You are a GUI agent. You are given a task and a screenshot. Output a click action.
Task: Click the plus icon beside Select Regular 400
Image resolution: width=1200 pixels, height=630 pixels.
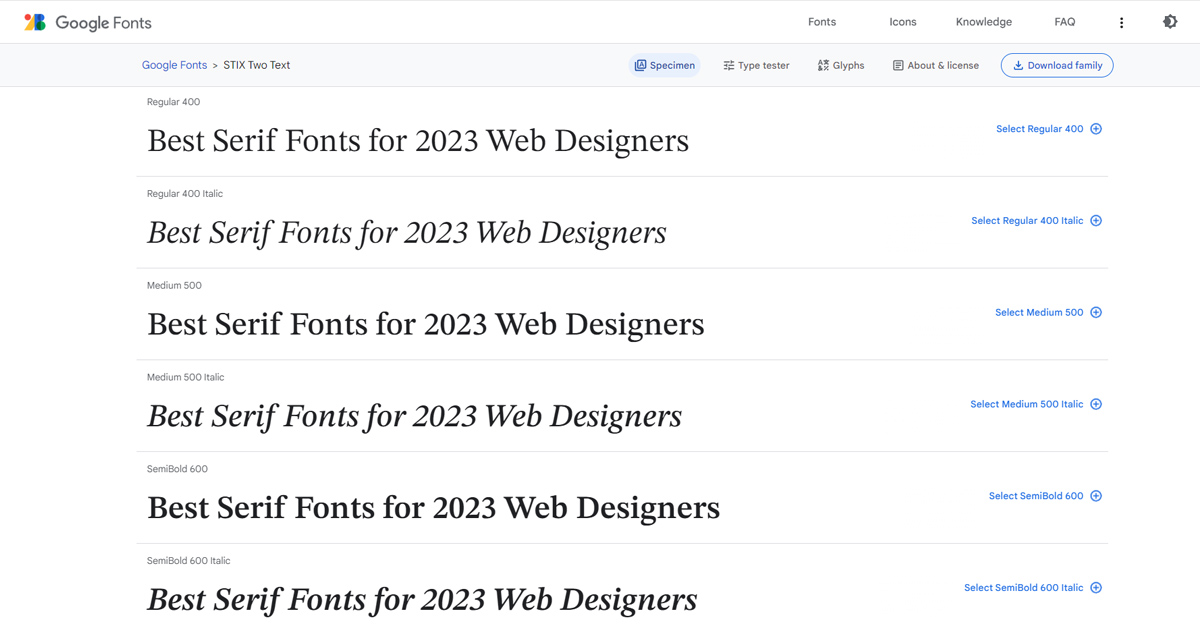[1096, 128]
